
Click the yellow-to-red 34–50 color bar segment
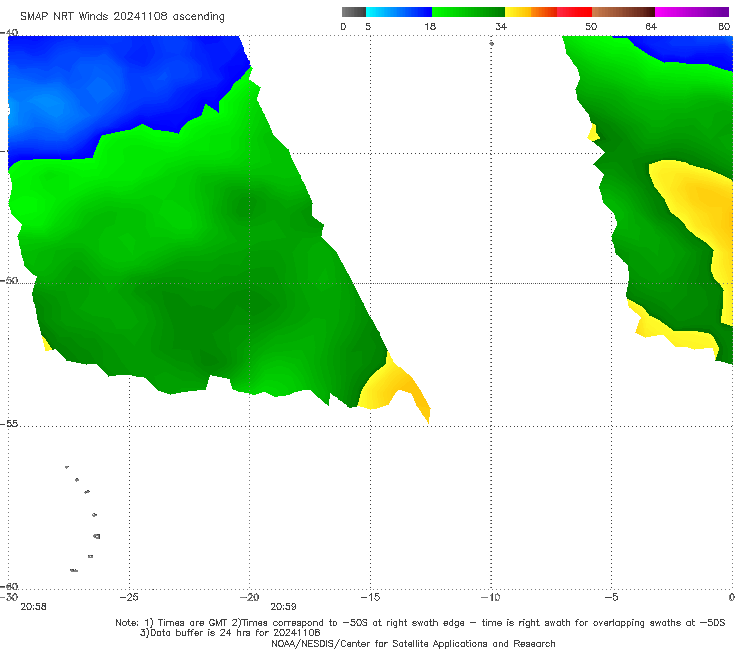coord(548,12)
